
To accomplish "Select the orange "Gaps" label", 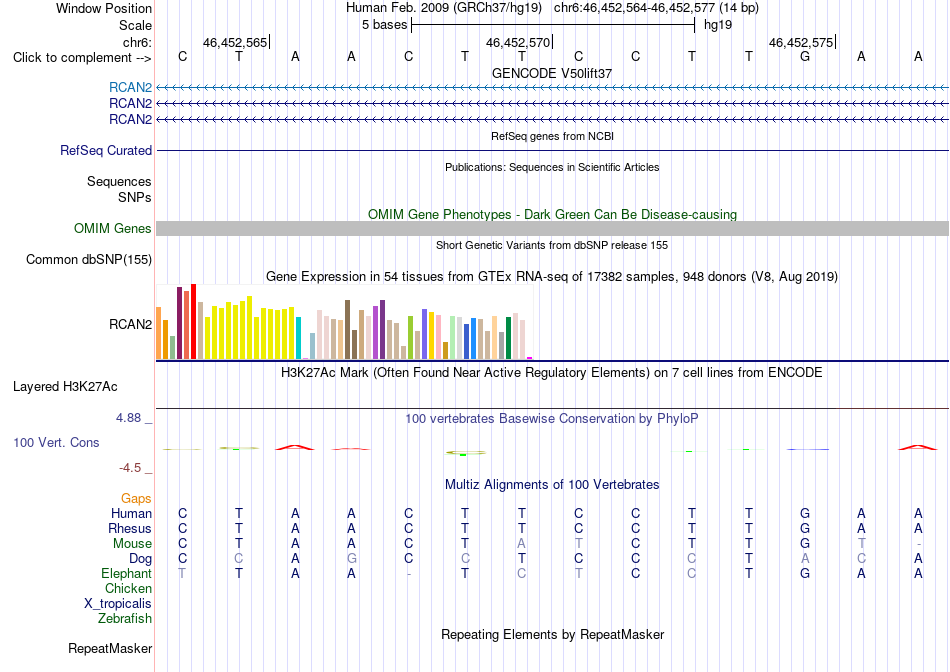I will tap(136, 498).
